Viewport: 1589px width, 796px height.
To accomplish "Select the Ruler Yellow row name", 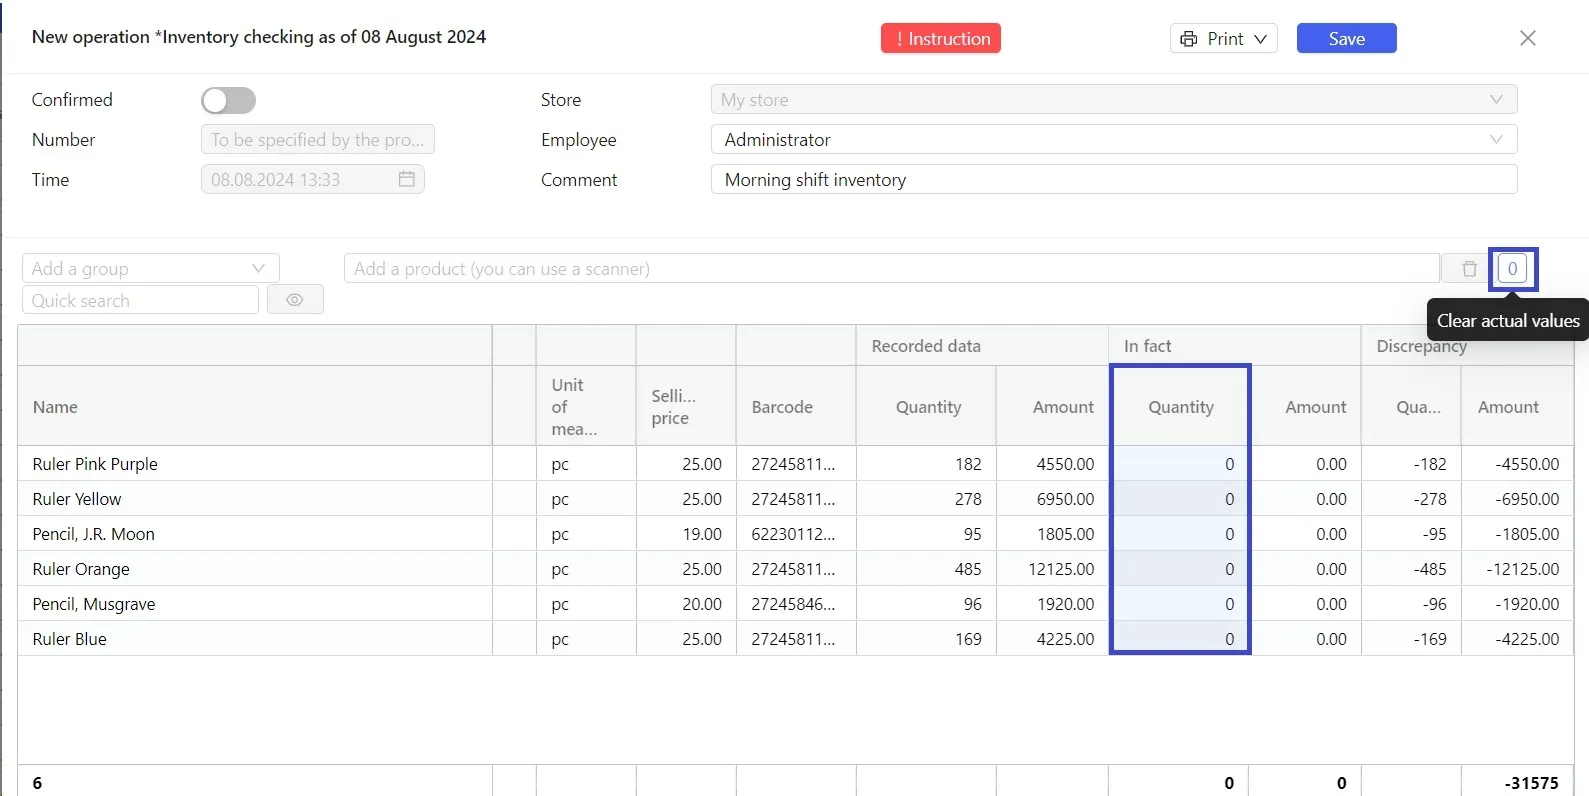I will tap(77, 499).
